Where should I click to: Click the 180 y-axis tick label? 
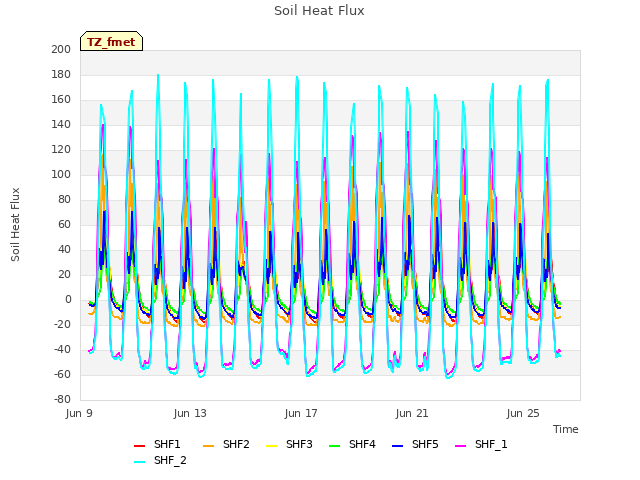click(x=61, y=75)
